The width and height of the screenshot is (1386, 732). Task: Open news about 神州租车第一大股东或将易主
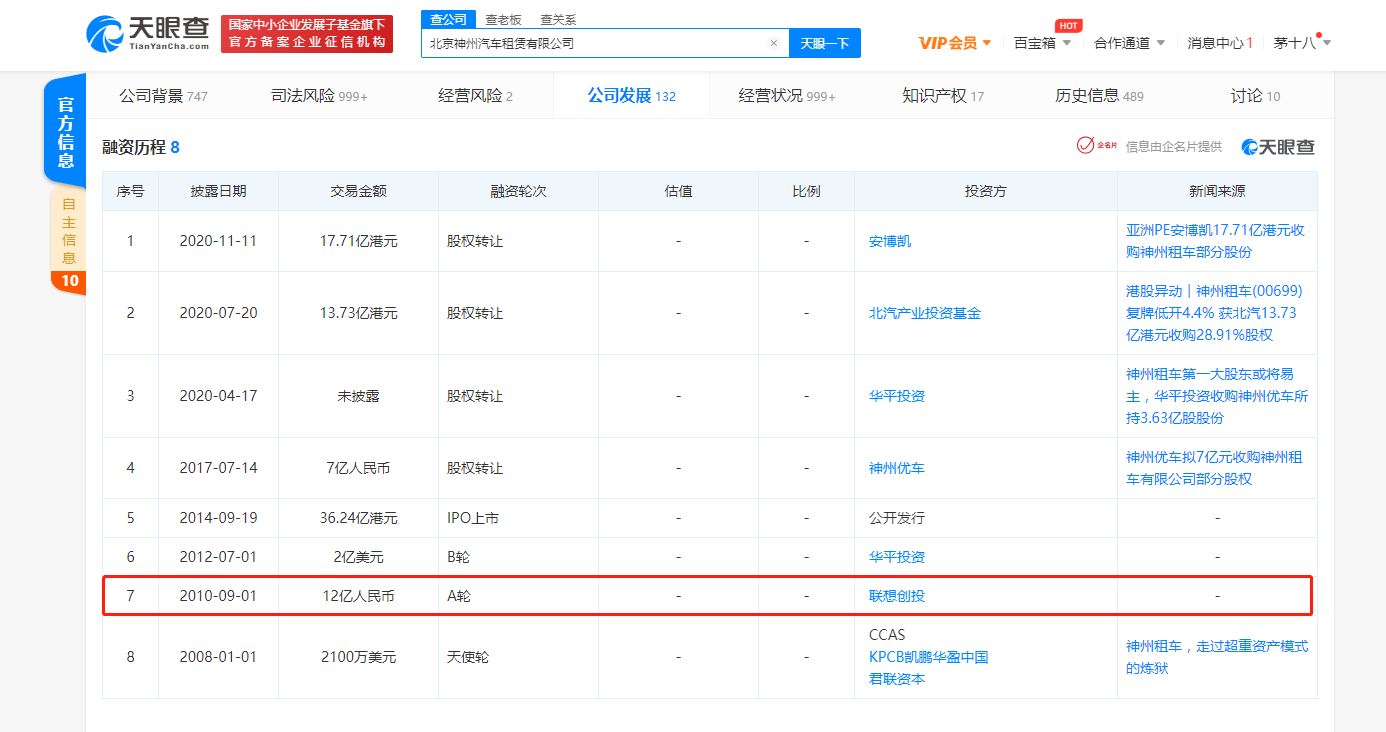[1217, 396]
